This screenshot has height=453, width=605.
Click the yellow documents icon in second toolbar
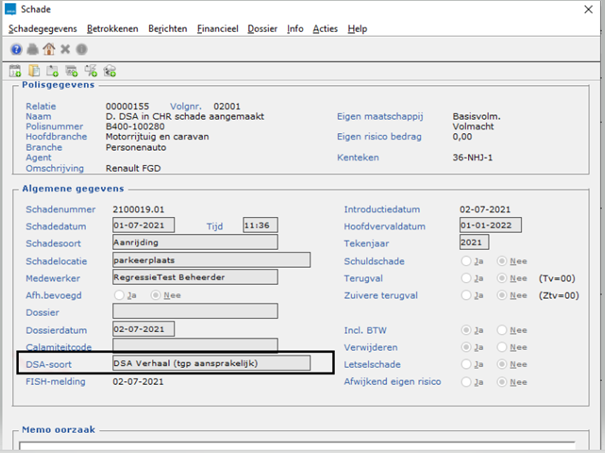tap(35, 70)
